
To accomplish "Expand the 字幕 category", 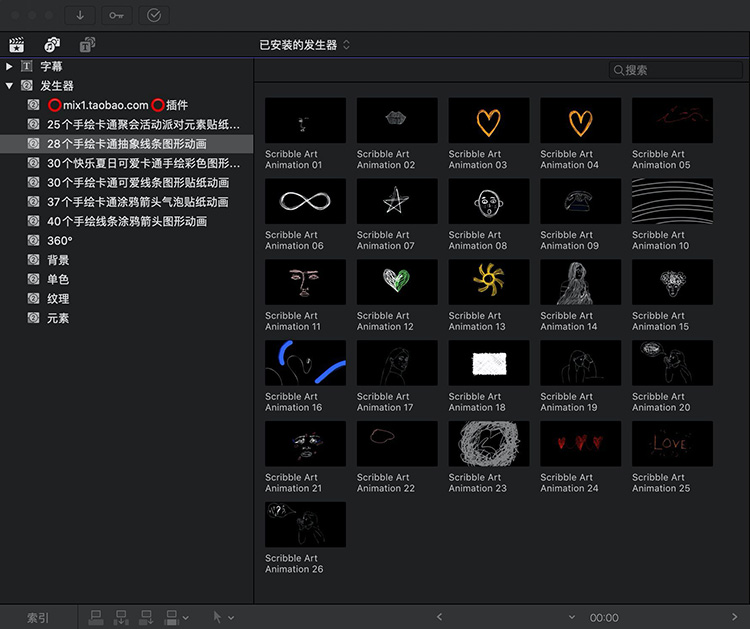I will [x=9, y=66].
